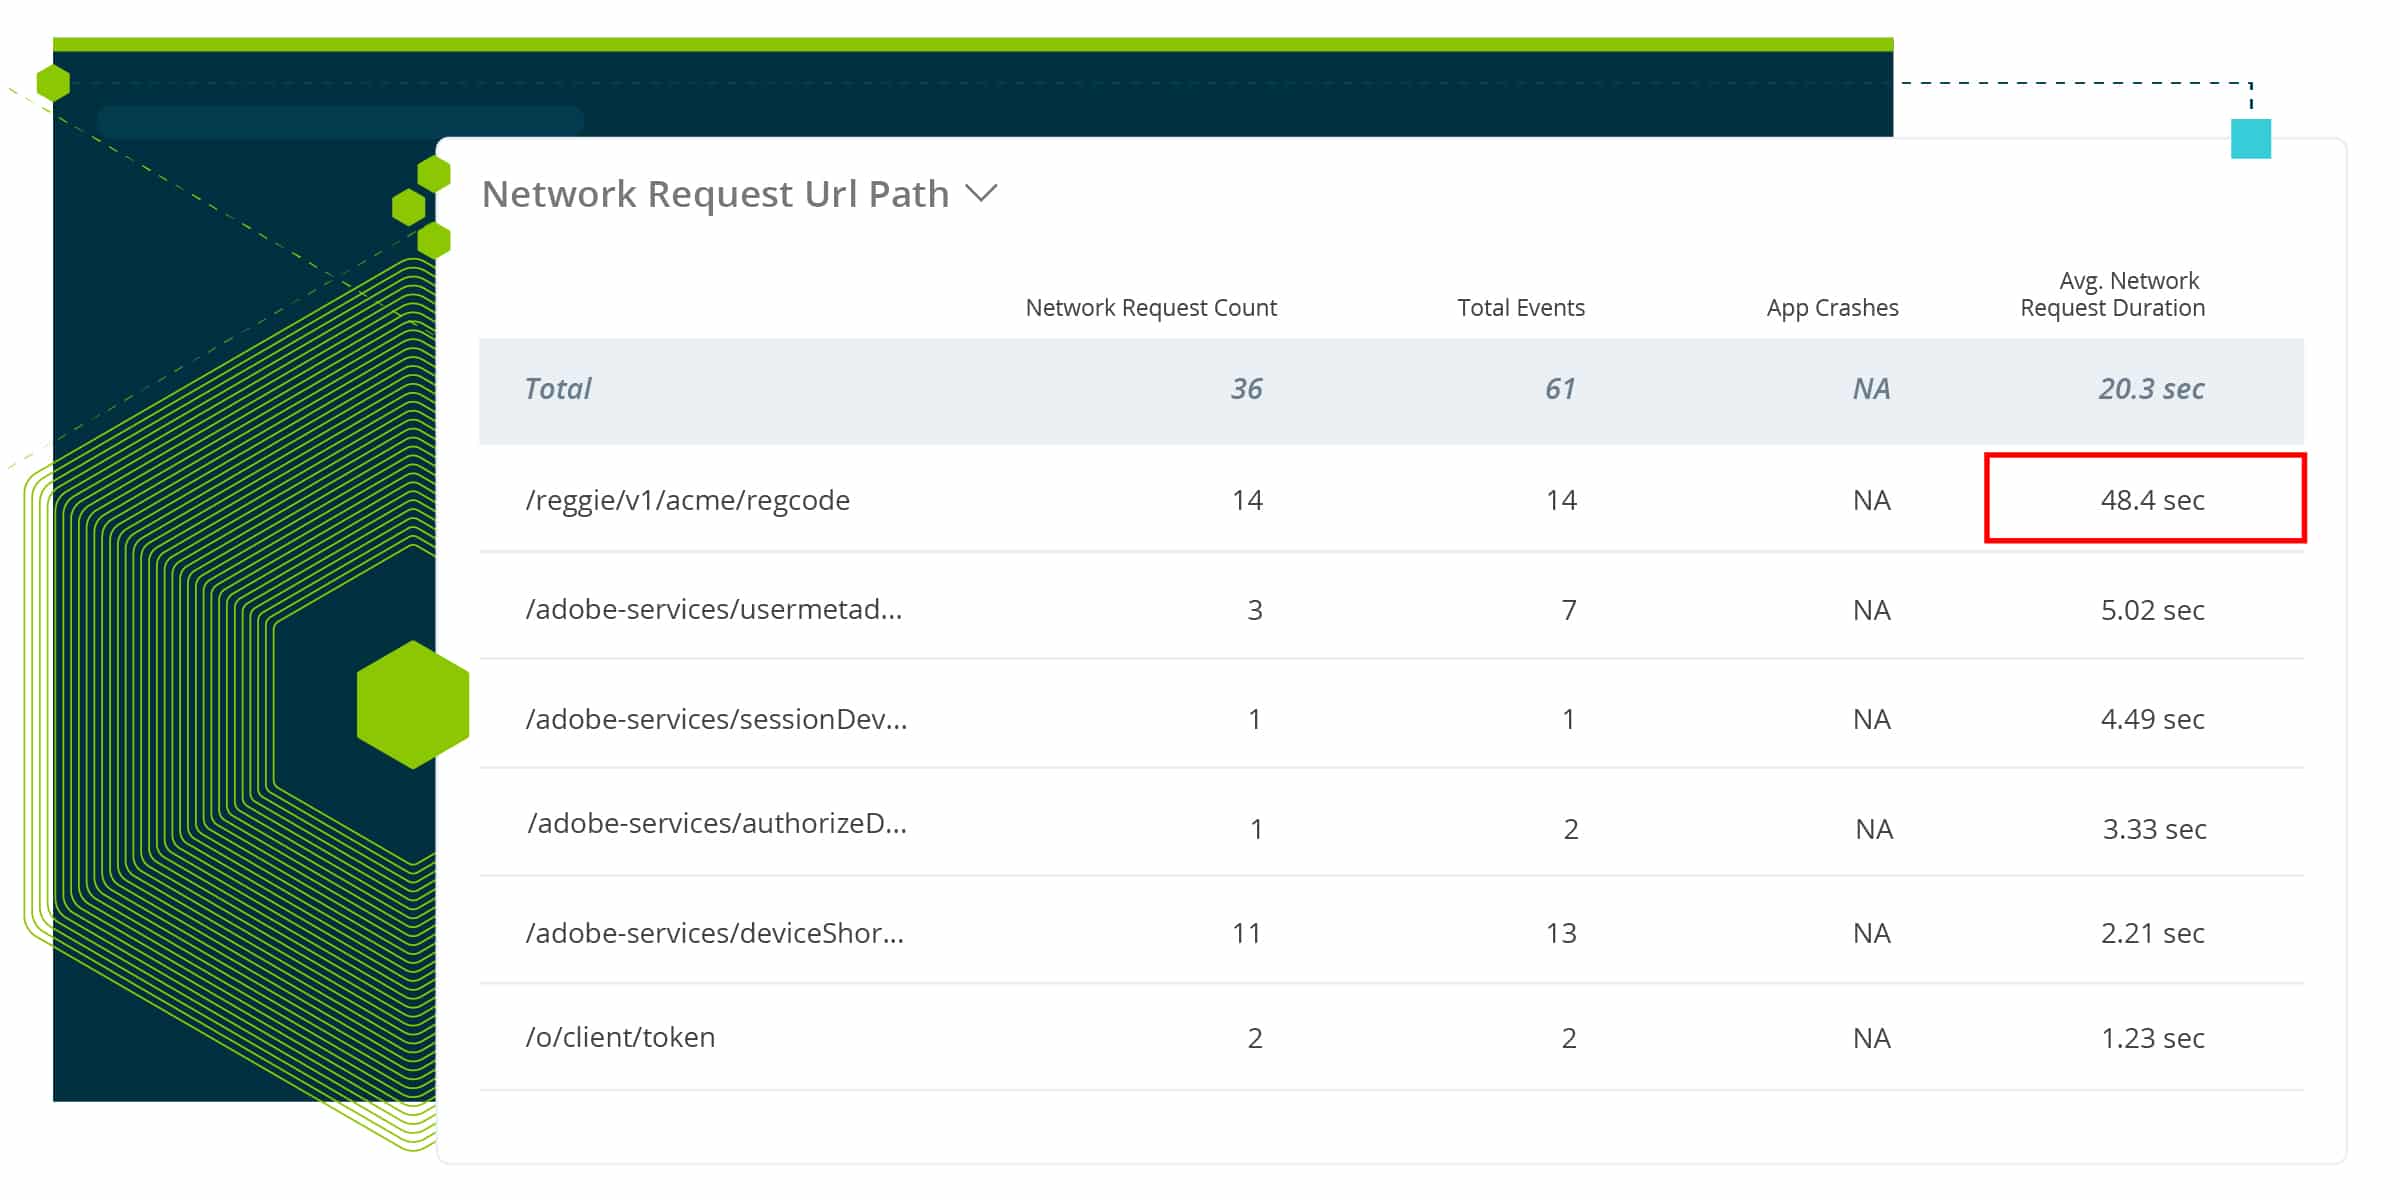
Task: Click the /o/client/token path
Action: click(620, 1037)
